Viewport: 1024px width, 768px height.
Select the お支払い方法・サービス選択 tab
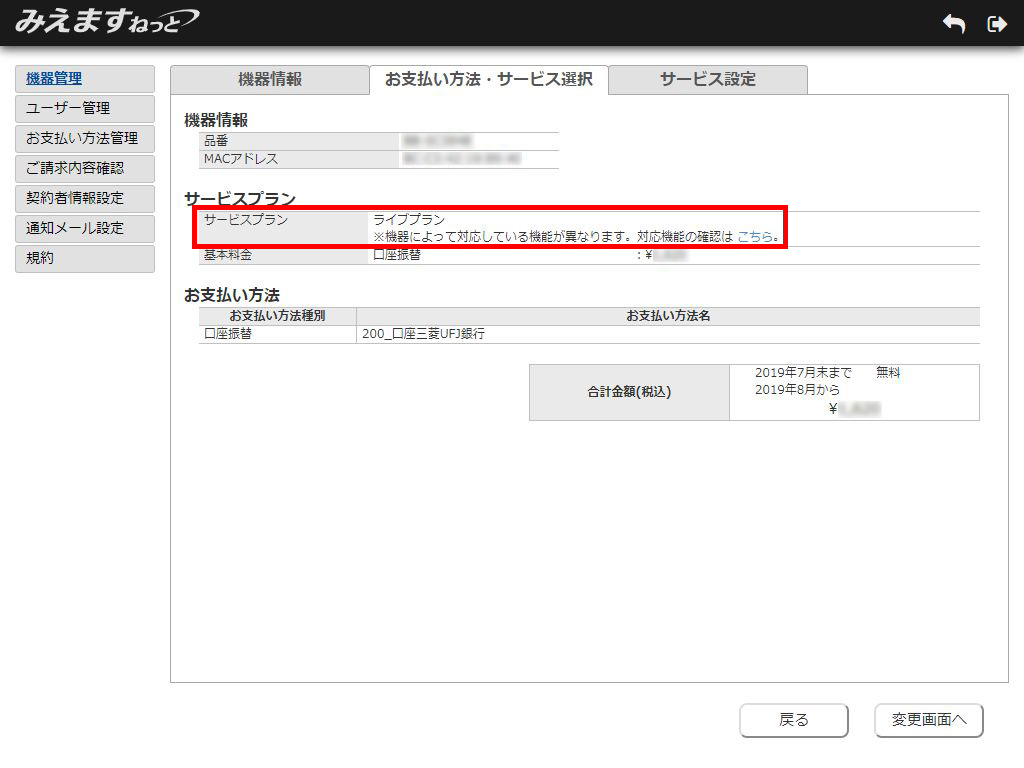[488, 80]
